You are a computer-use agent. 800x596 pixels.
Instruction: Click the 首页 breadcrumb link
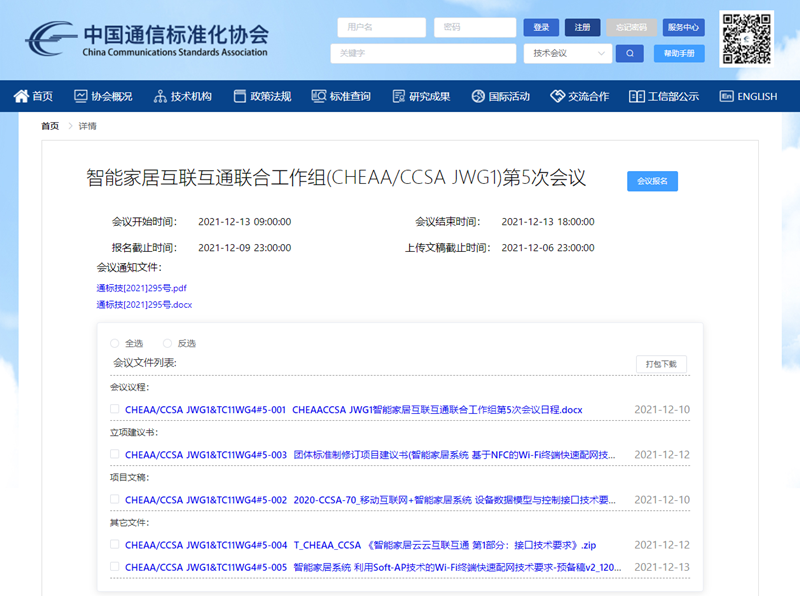(49, 126)
